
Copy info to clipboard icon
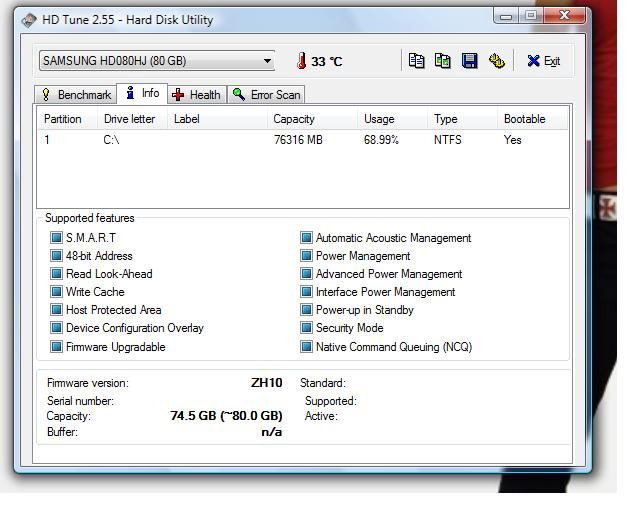coord(416,61)
